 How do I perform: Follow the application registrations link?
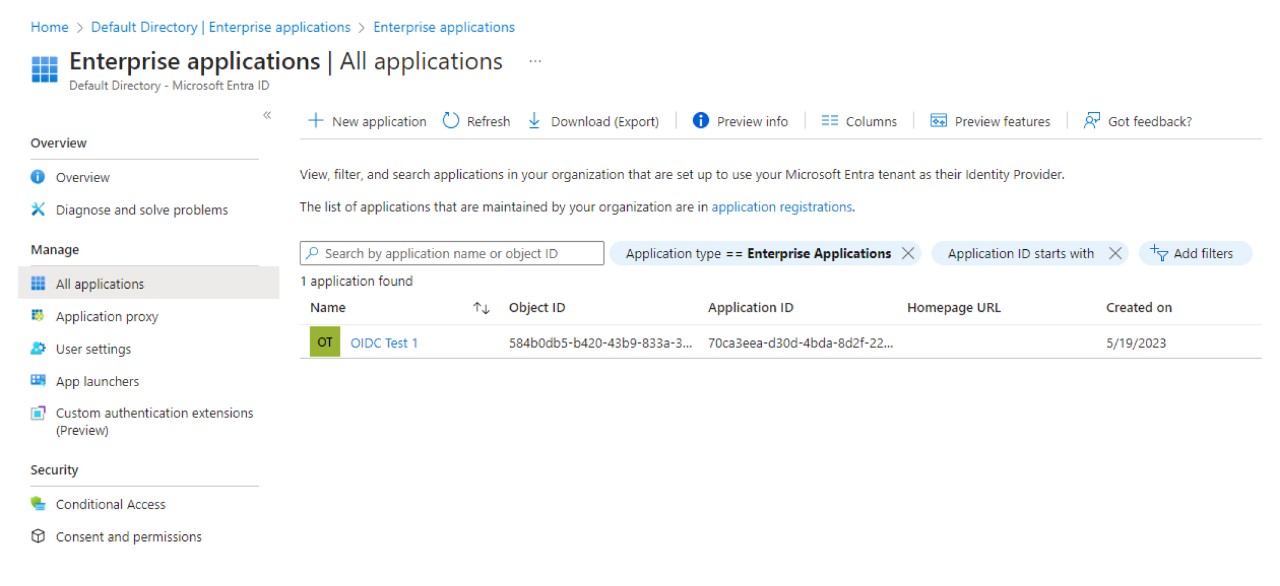tap(781, 207)
